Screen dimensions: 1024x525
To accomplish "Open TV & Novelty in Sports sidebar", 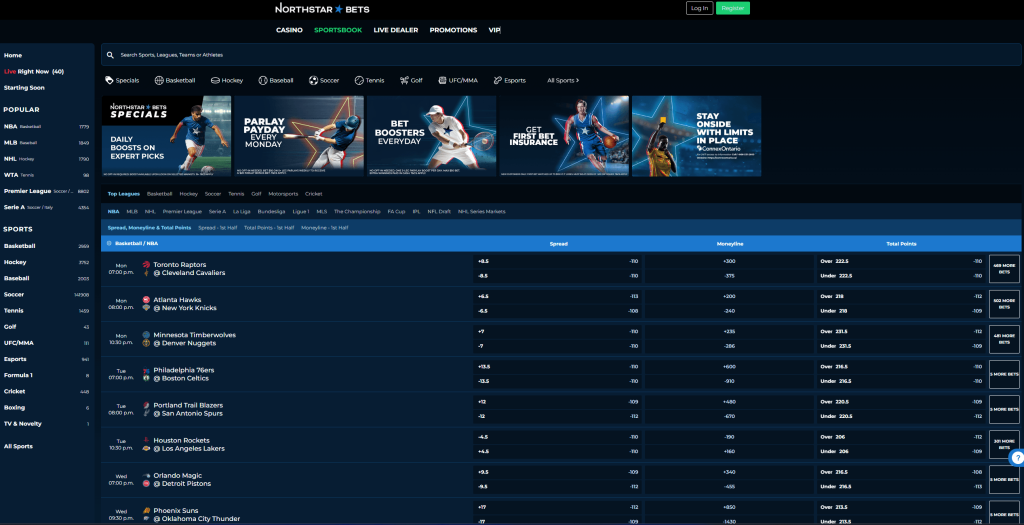I will (x=46, y=424).
